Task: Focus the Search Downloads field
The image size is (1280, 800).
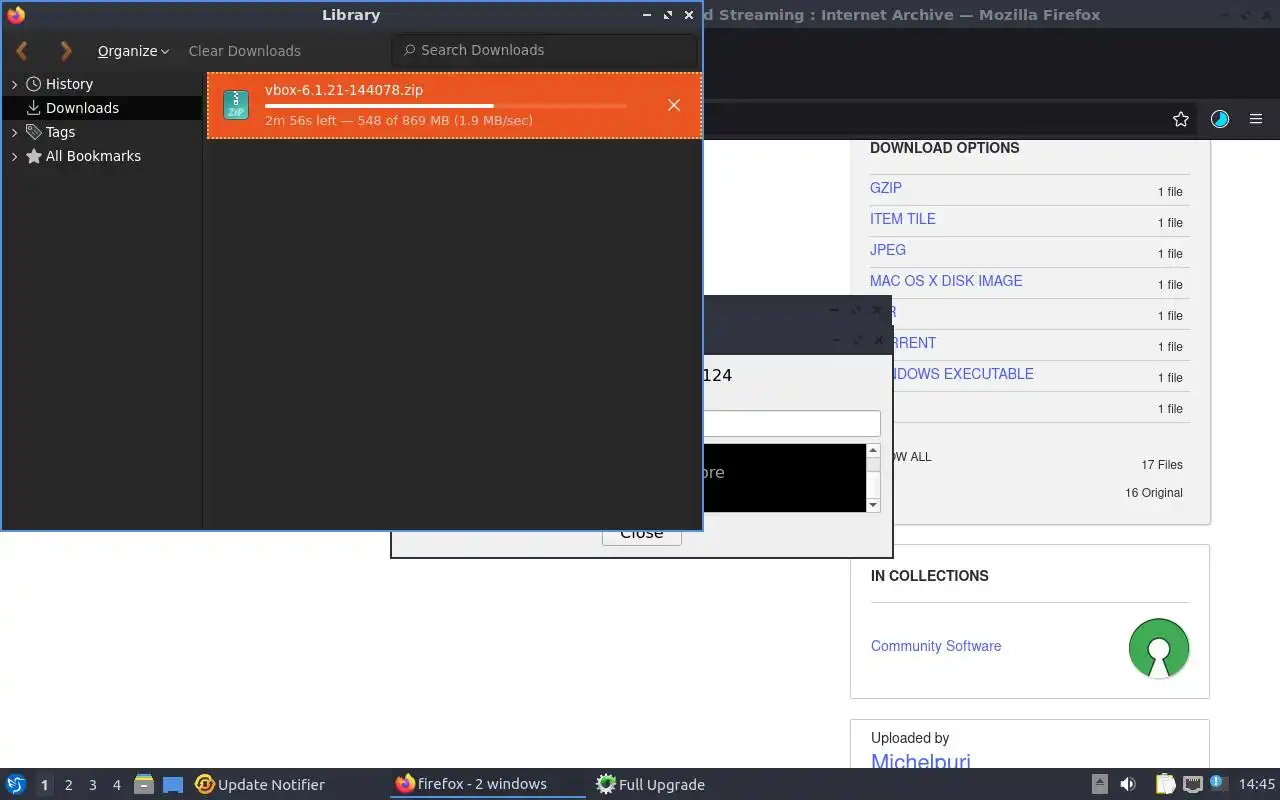Action: pyautogui.click(x=545, y=50)
